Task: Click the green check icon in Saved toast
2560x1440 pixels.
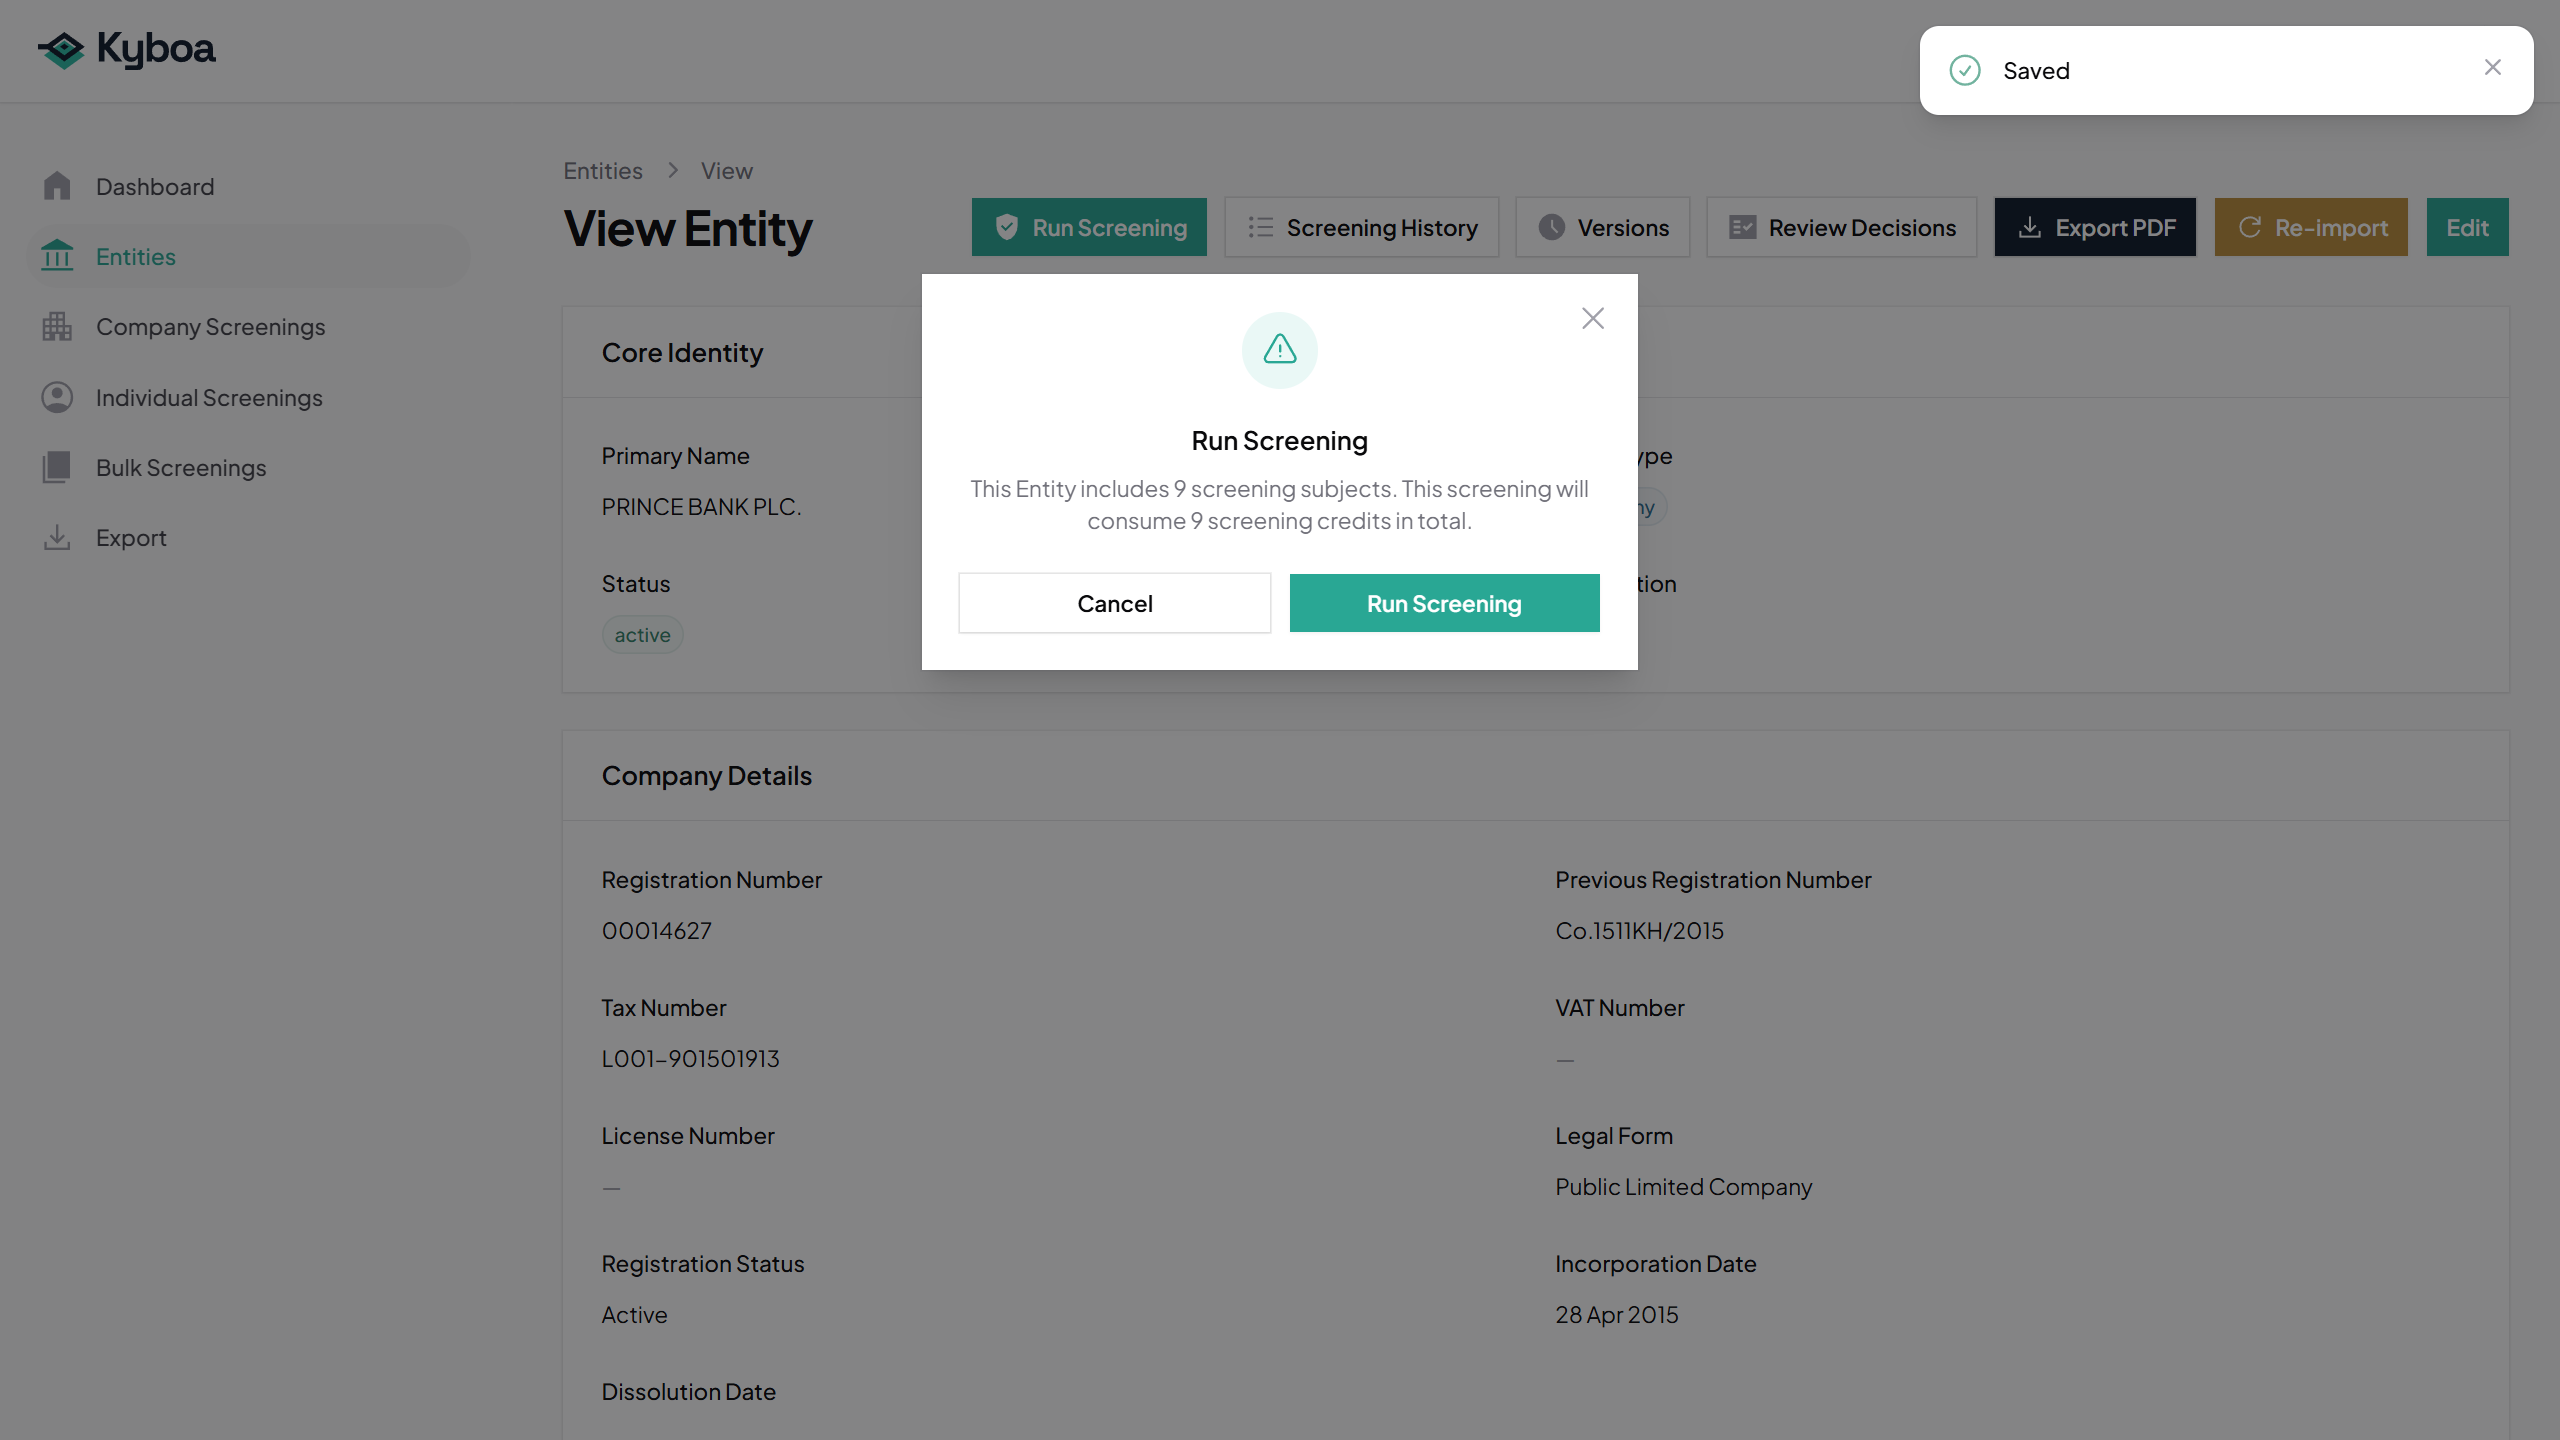Action: click(x=1965, y=70)
